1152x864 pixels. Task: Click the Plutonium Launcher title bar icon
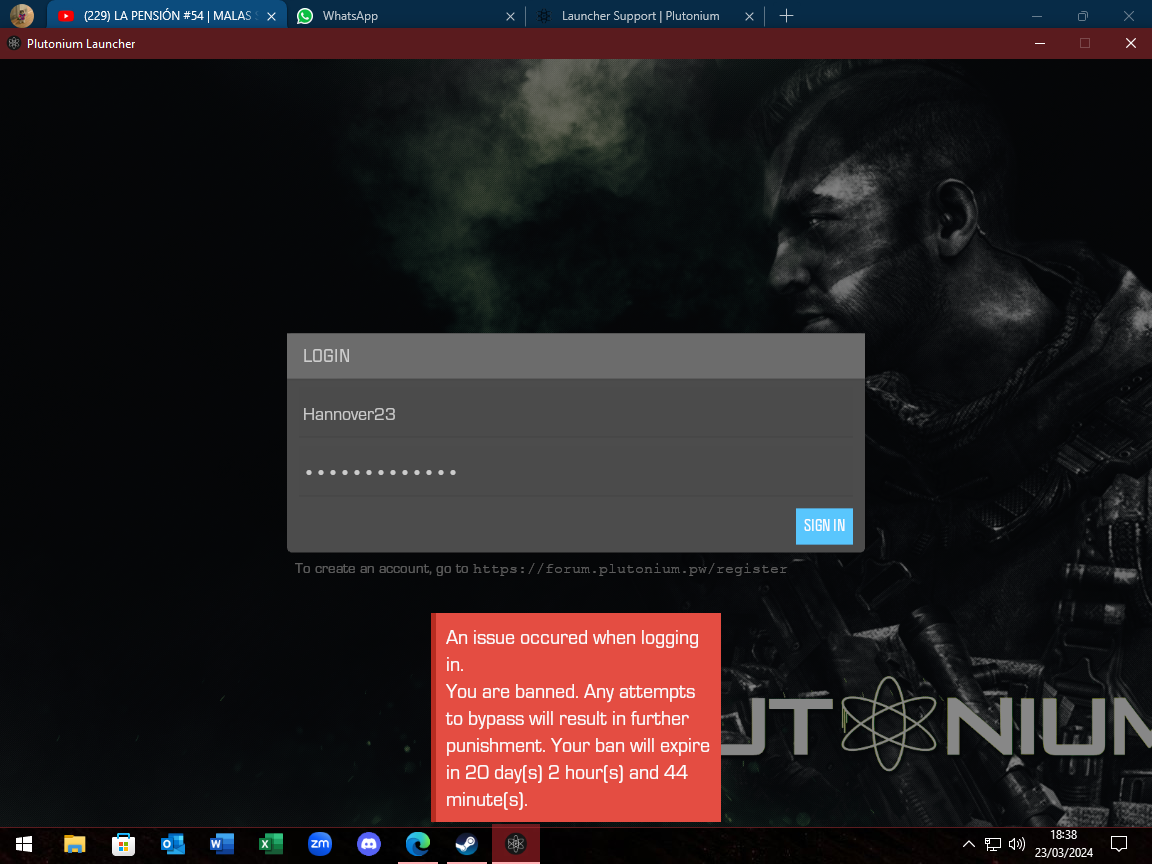[14, 43]
